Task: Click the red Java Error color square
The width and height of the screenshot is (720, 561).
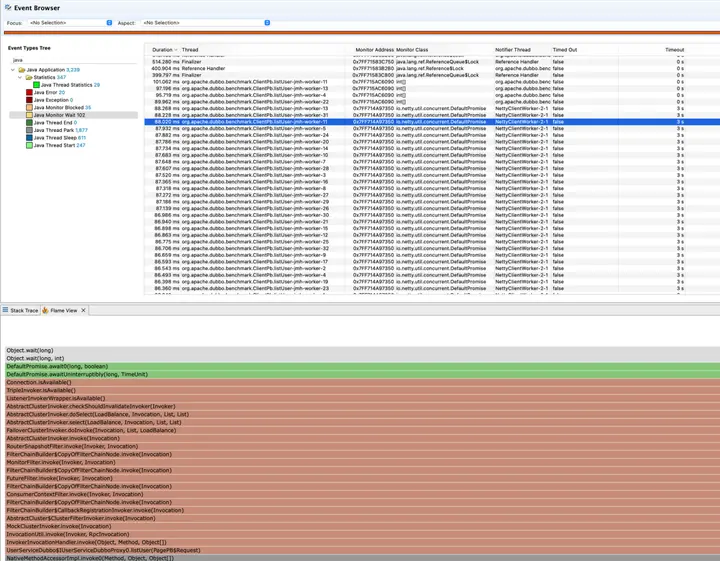Action: (x=29, y=92)
